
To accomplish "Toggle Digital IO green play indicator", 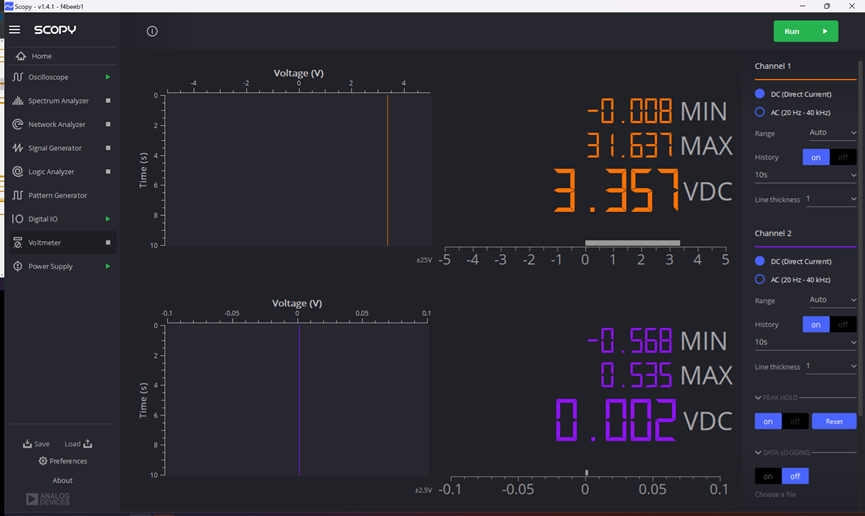I will coord(108,219).
